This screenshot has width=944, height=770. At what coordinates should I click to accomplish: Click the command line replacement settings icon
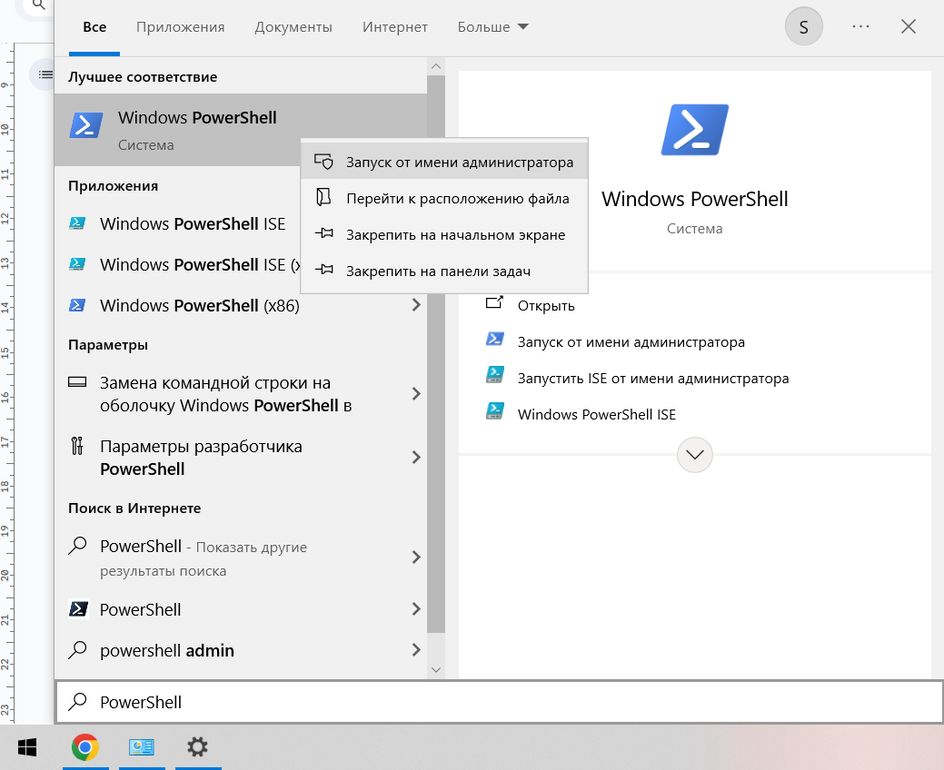click(x=77, y=382)
